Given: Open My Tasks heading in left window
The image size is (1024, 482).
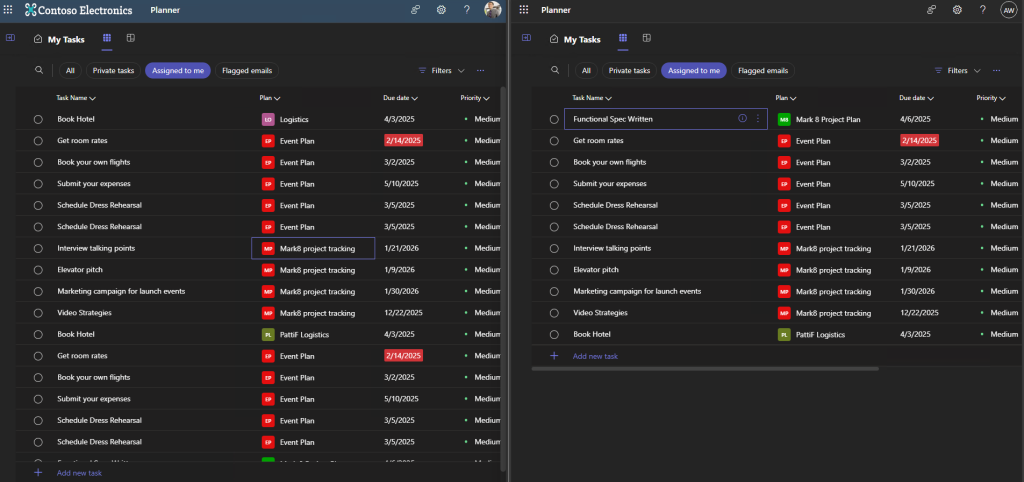Looking at the screenshot, I should click(x=66, y=39).
